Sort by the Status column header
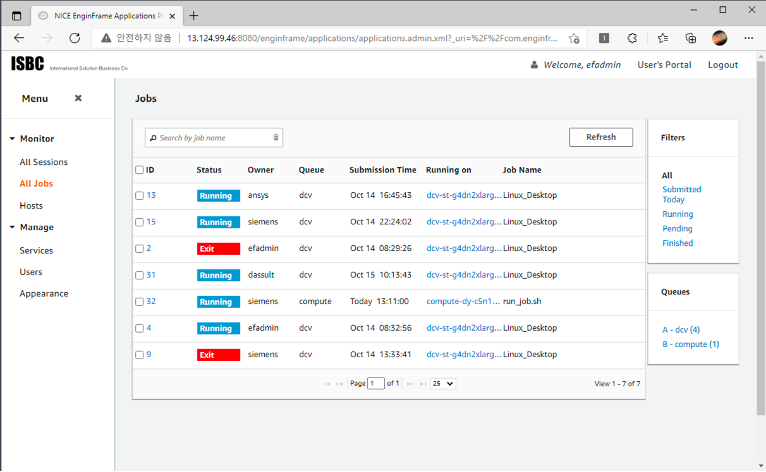The width and height of the screenshot is (766, 472). (209, 170)
